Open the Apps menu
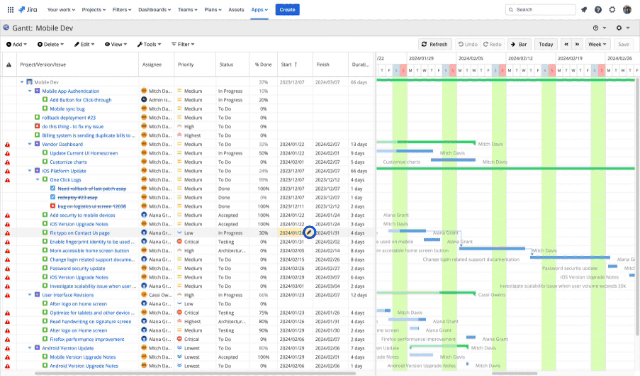This screenshot has height=376, width=640. point(260,9)
